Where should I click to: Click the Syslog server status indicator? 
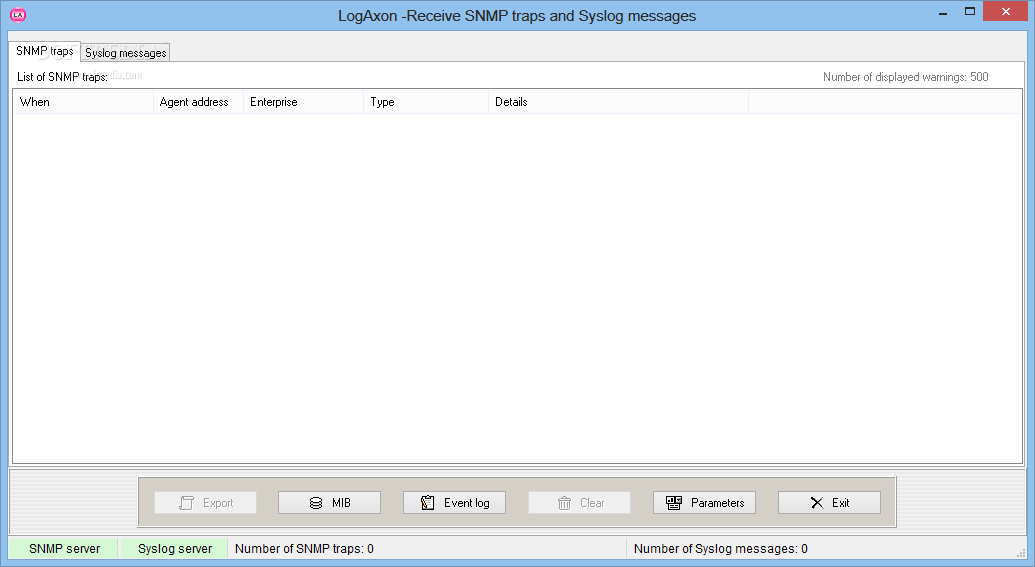point(174,549)
